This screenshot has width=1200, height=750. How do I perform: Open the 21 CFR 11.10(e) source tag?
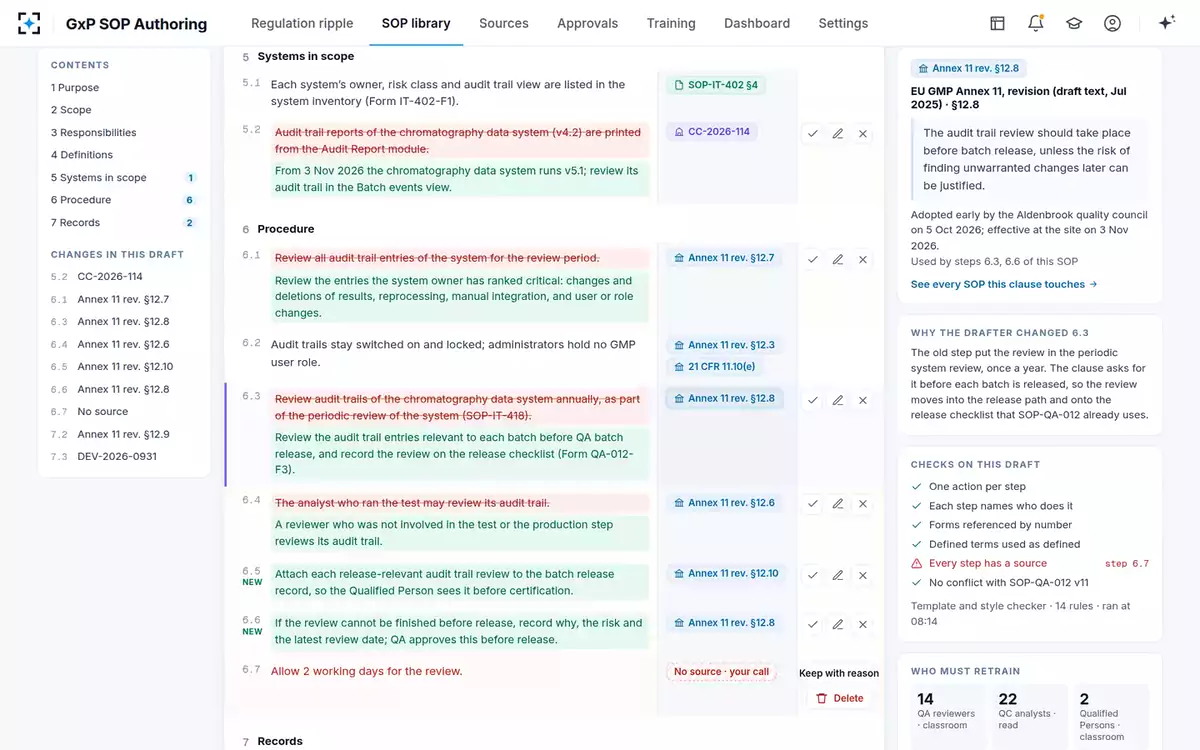[x=715, y=367]
